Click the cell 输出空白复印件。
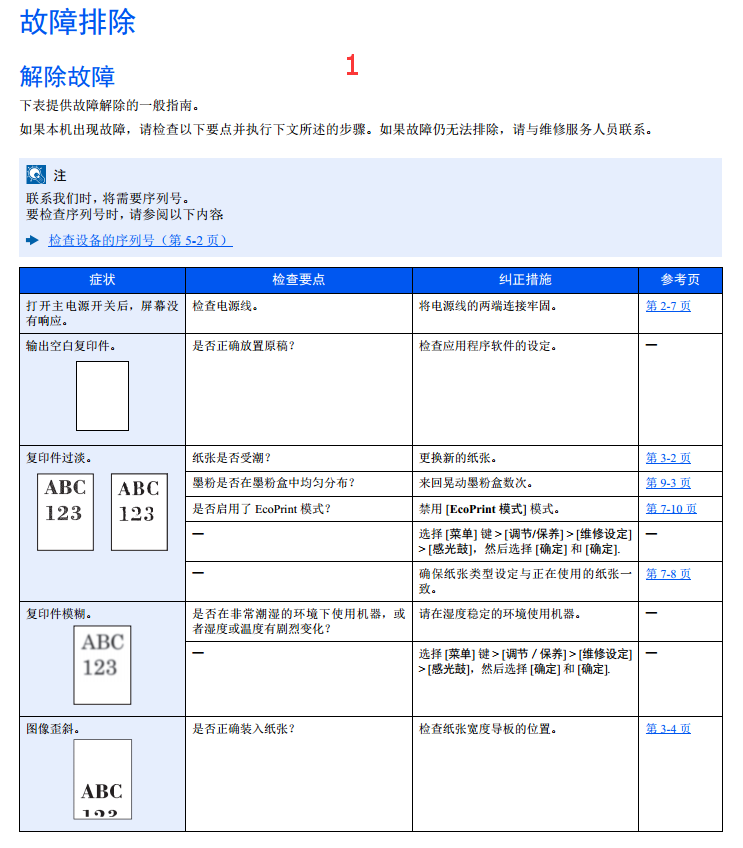Screen dimensions: 743x848 102,389
